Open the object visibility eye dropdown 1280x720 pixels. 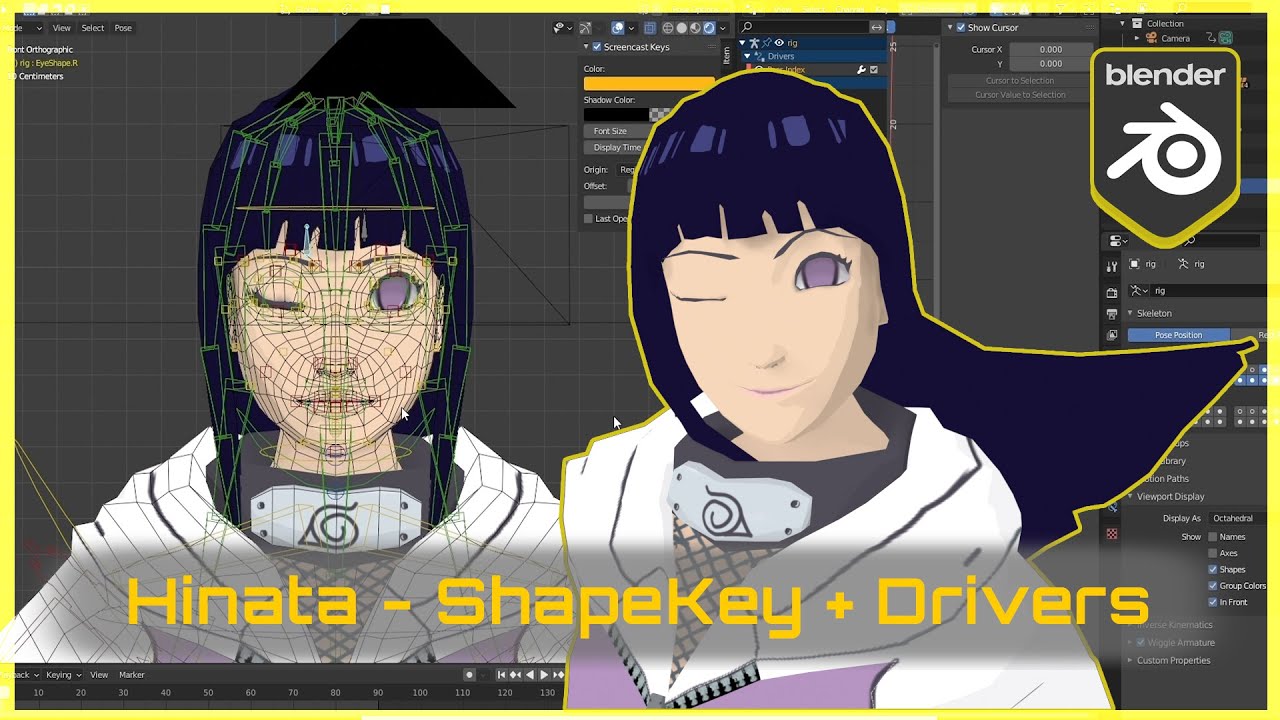pos(561,28)
